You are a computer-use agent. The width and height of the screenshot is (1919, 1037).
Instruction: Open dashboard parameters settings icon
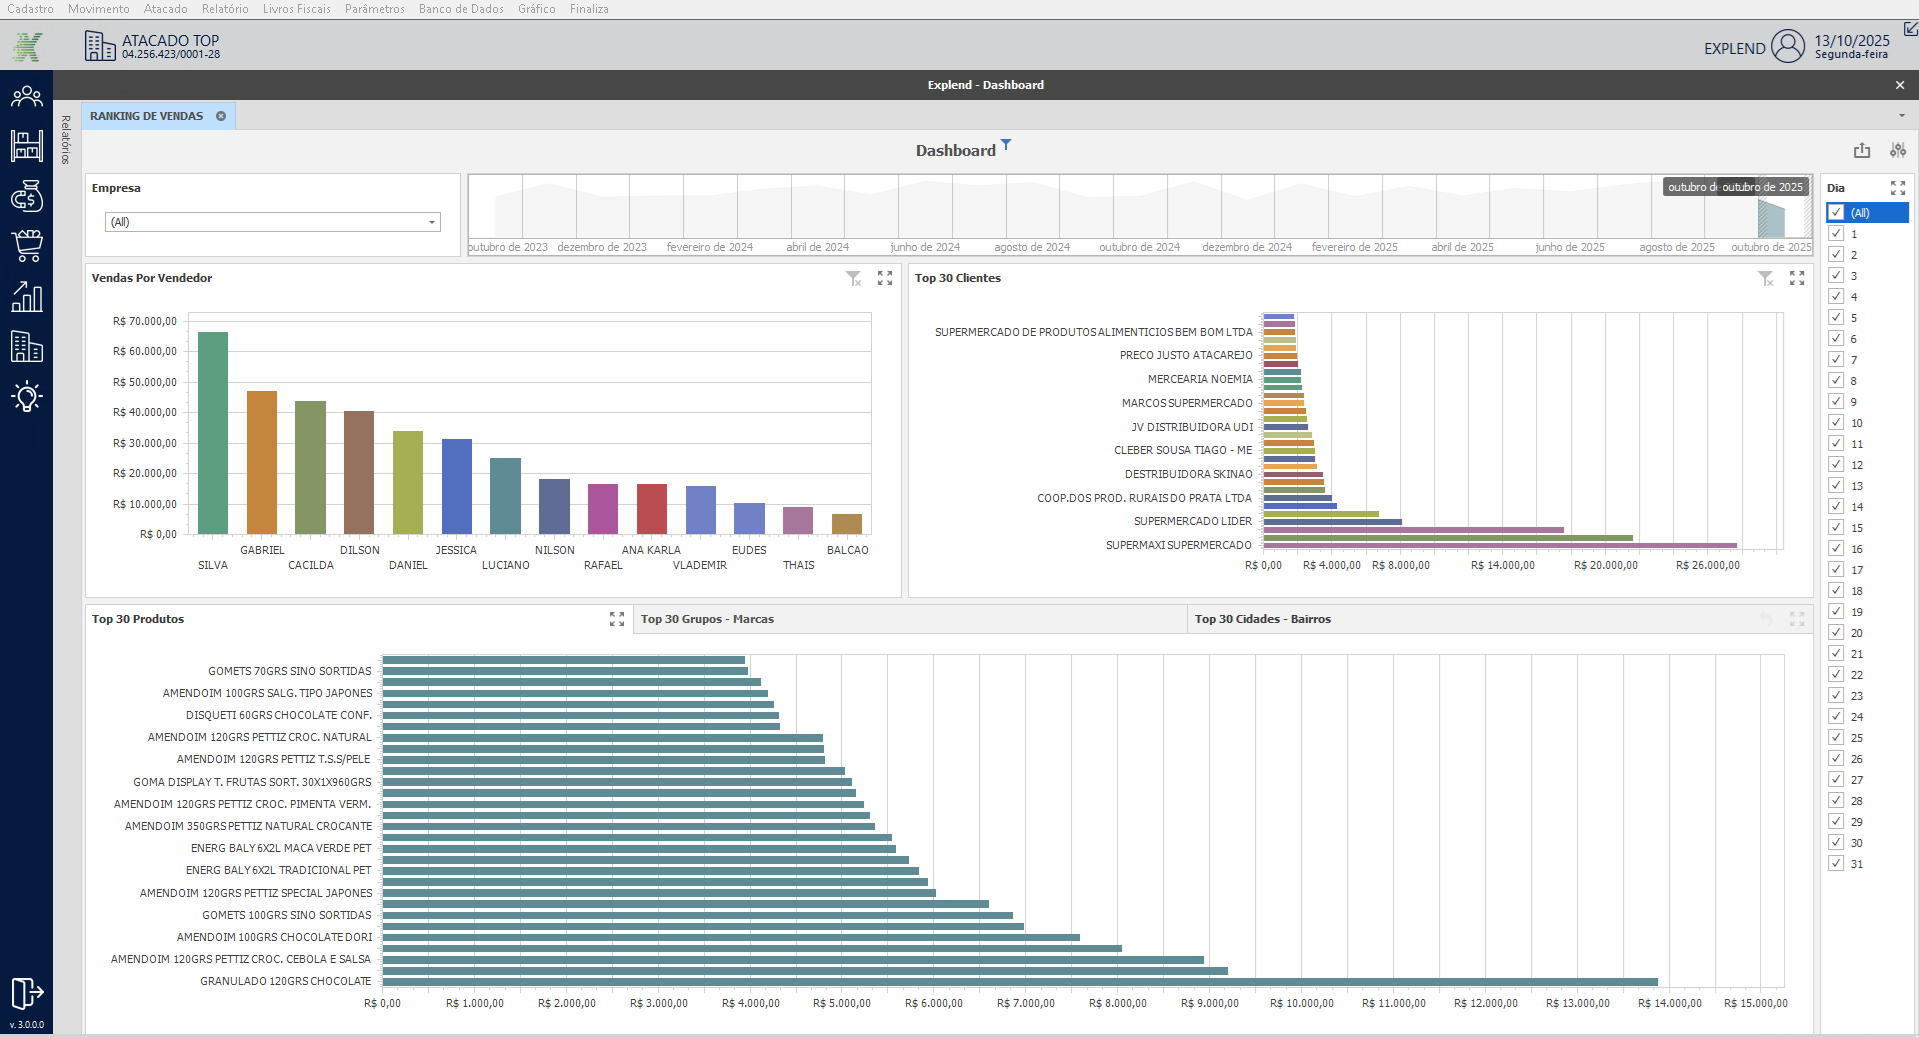[1897, 150]
